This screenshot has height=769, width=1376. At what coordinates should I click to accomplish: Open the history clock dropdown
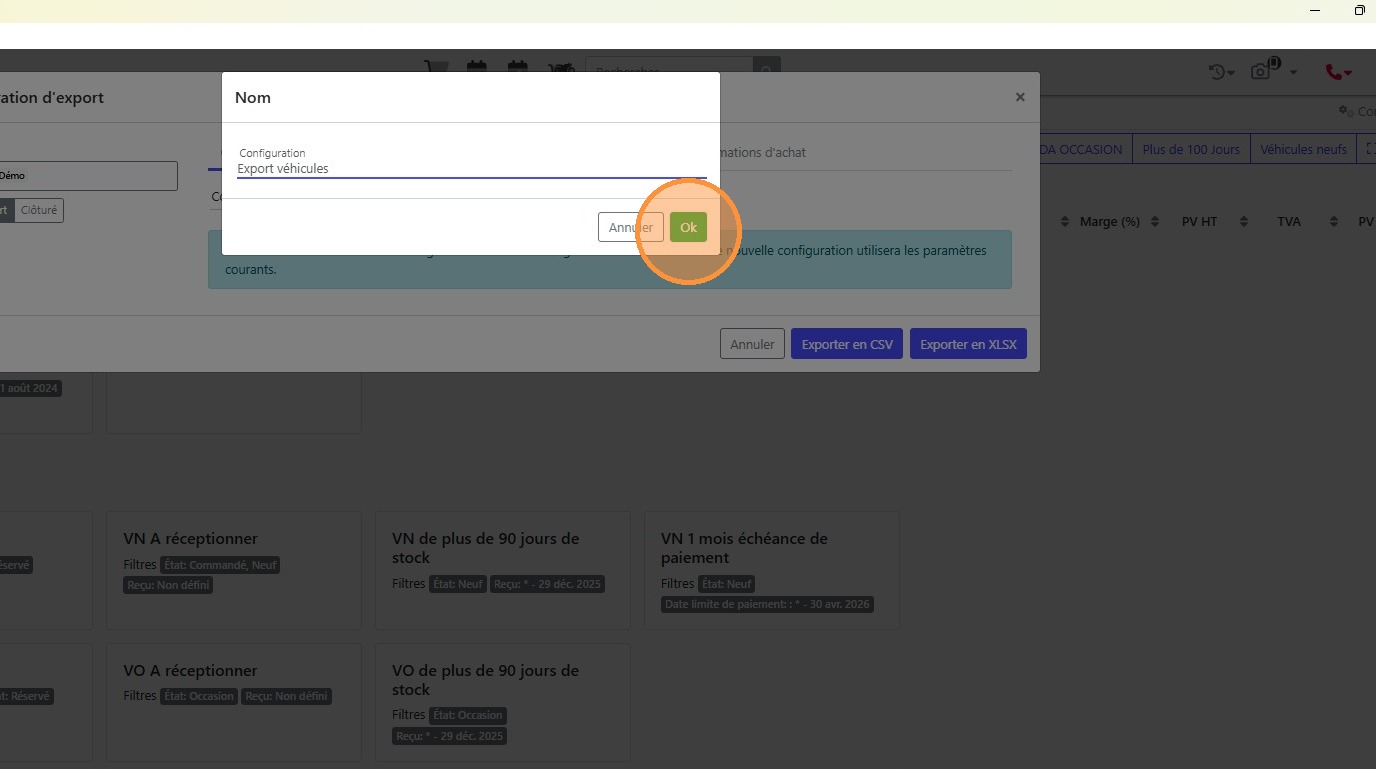pos(1221,71)
